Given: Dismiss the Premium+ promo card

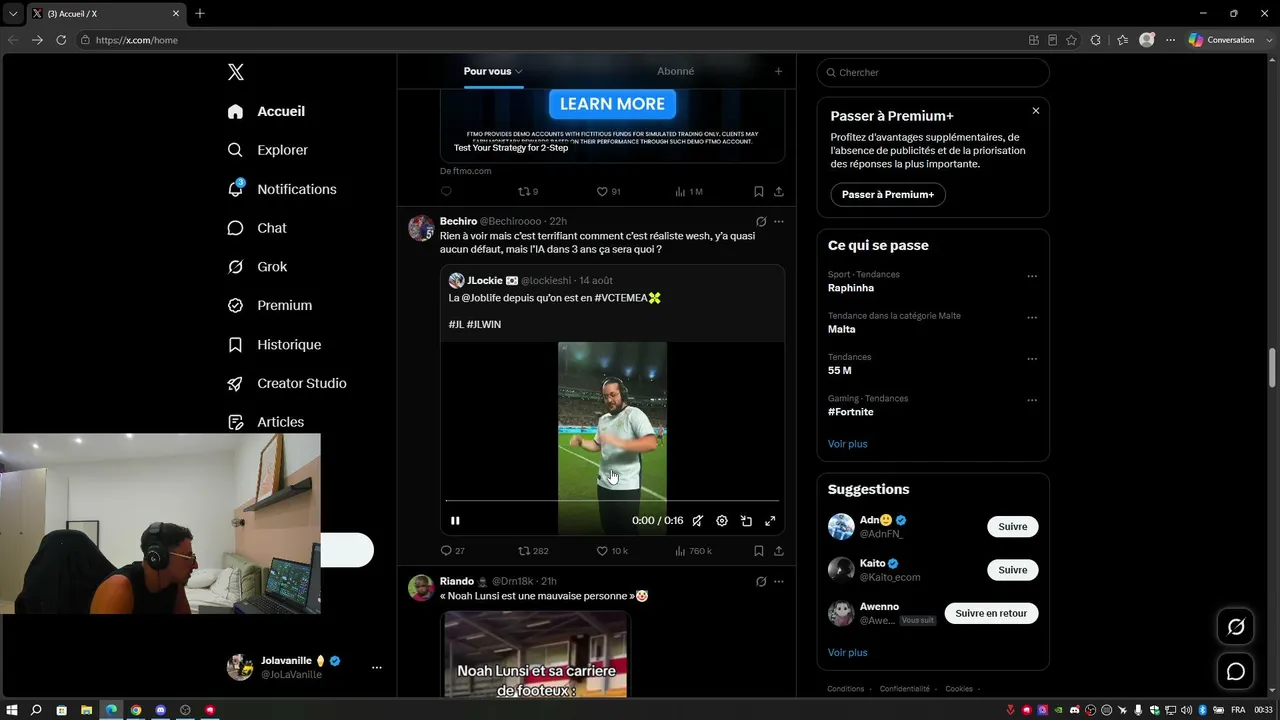Looking at the screenshot, I should pos(1036,111).
